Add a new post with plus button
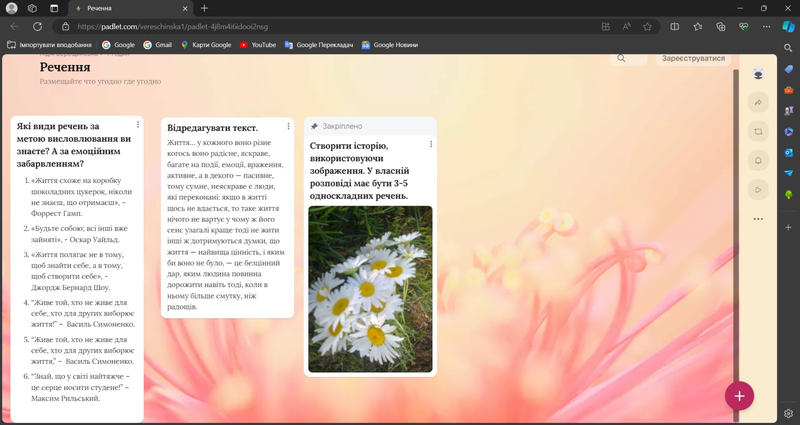Screen dimensions: 800x425 click(739, 396)
